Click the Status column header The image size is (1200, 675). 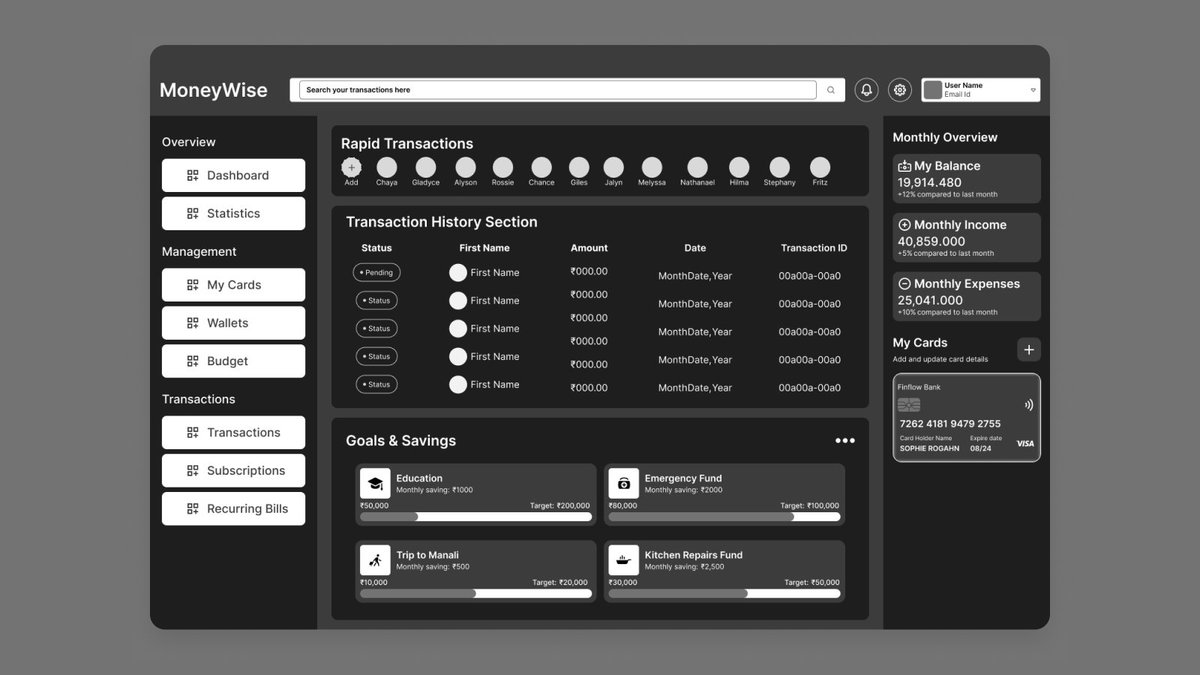377,248
